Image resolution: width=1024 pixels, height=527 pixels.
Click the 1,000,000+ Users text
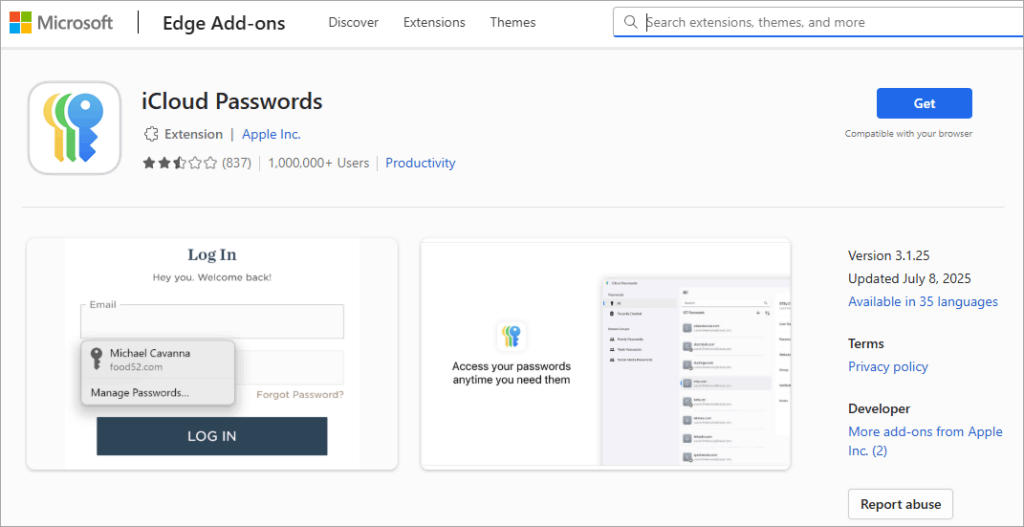tap(318, 163)
